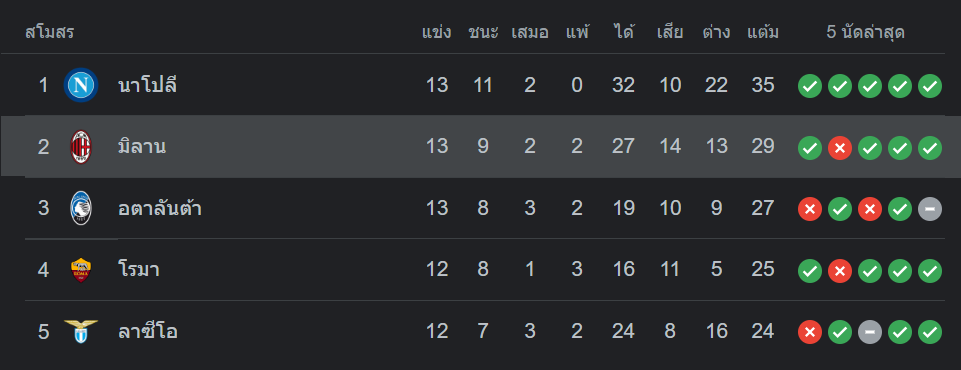The image size is (961, 370).
Task: Click the Napoli club crest icon
Action: [81, 85]
